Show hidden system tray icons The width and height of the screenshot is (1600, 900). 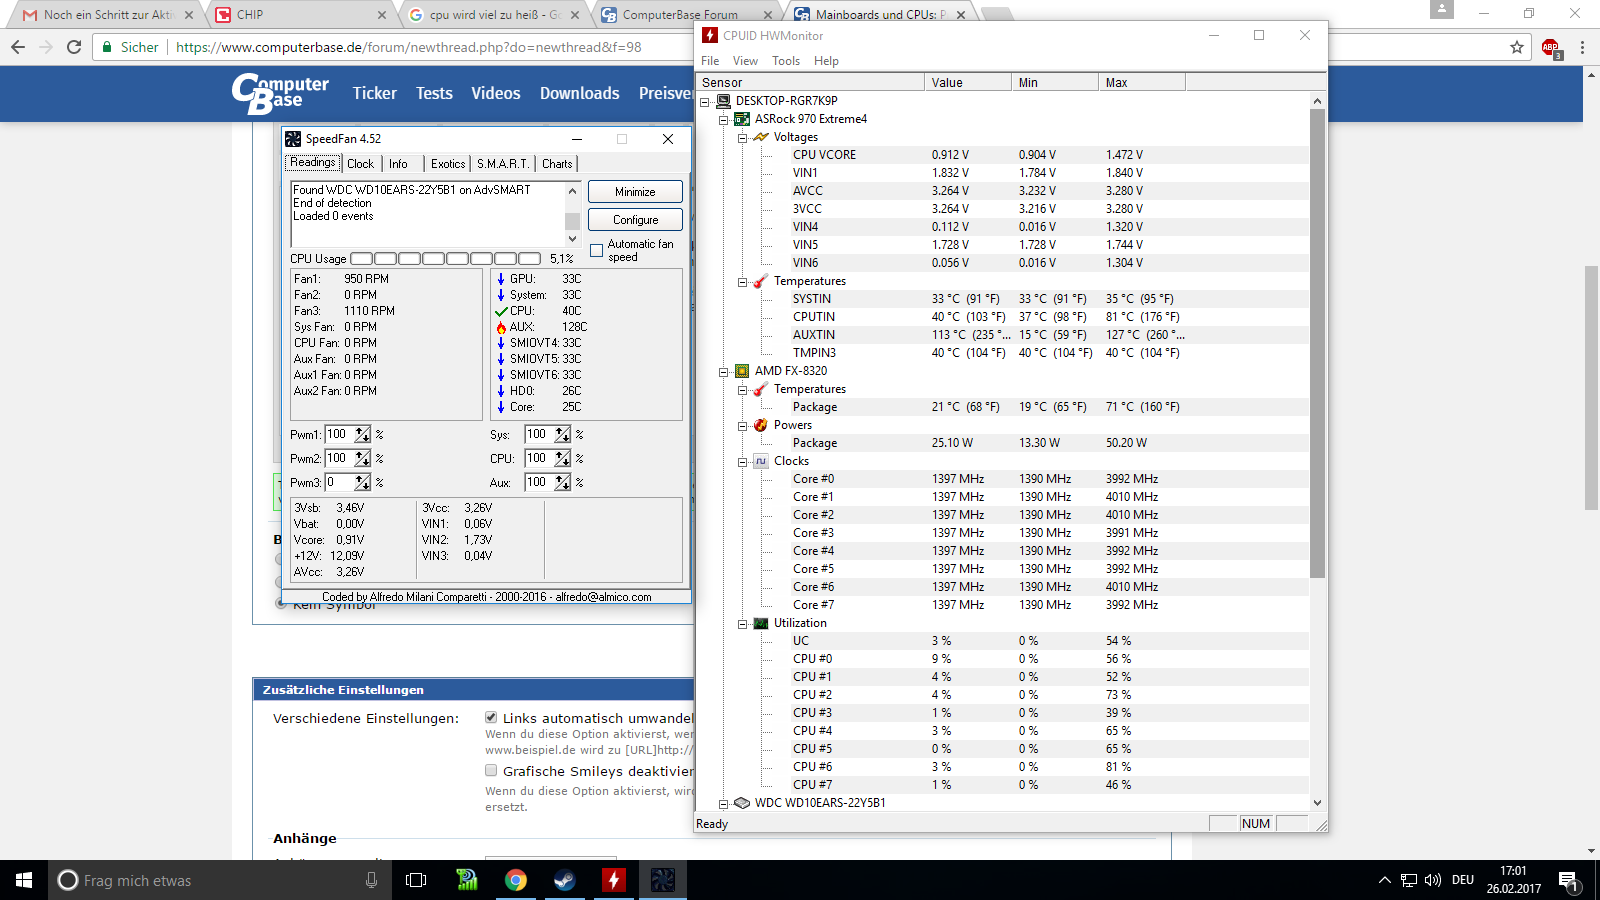coord(1385,880)
